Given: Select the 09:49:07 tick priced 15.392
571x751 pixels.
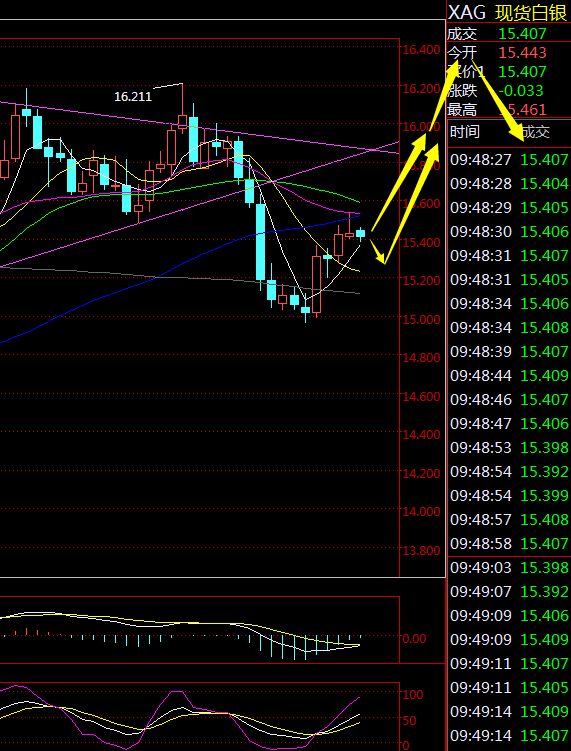Looking at the screenshot, I should [509, 592].
